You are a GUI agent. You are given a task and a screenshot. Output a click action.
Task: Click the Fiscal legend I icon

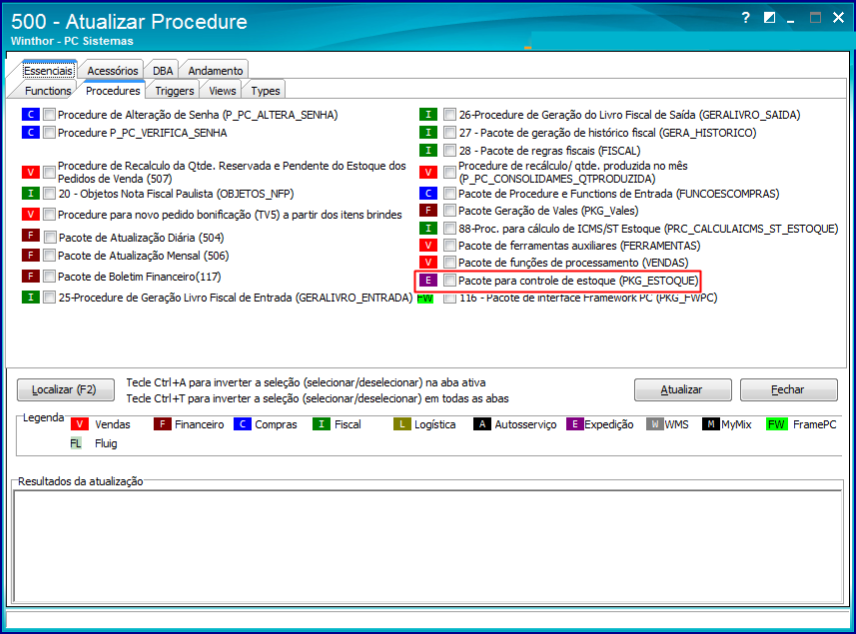click(322, 424)
